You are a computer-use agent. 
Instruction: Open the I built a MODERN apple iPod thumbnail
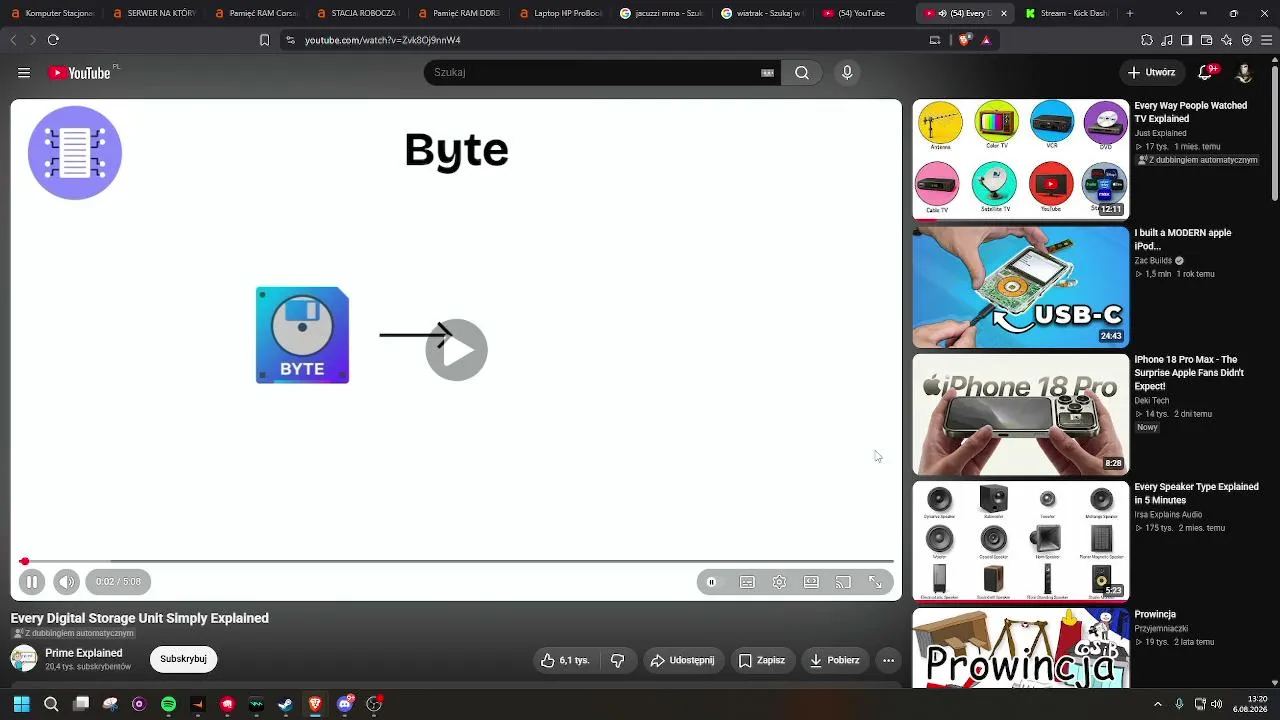(1021, 287)
